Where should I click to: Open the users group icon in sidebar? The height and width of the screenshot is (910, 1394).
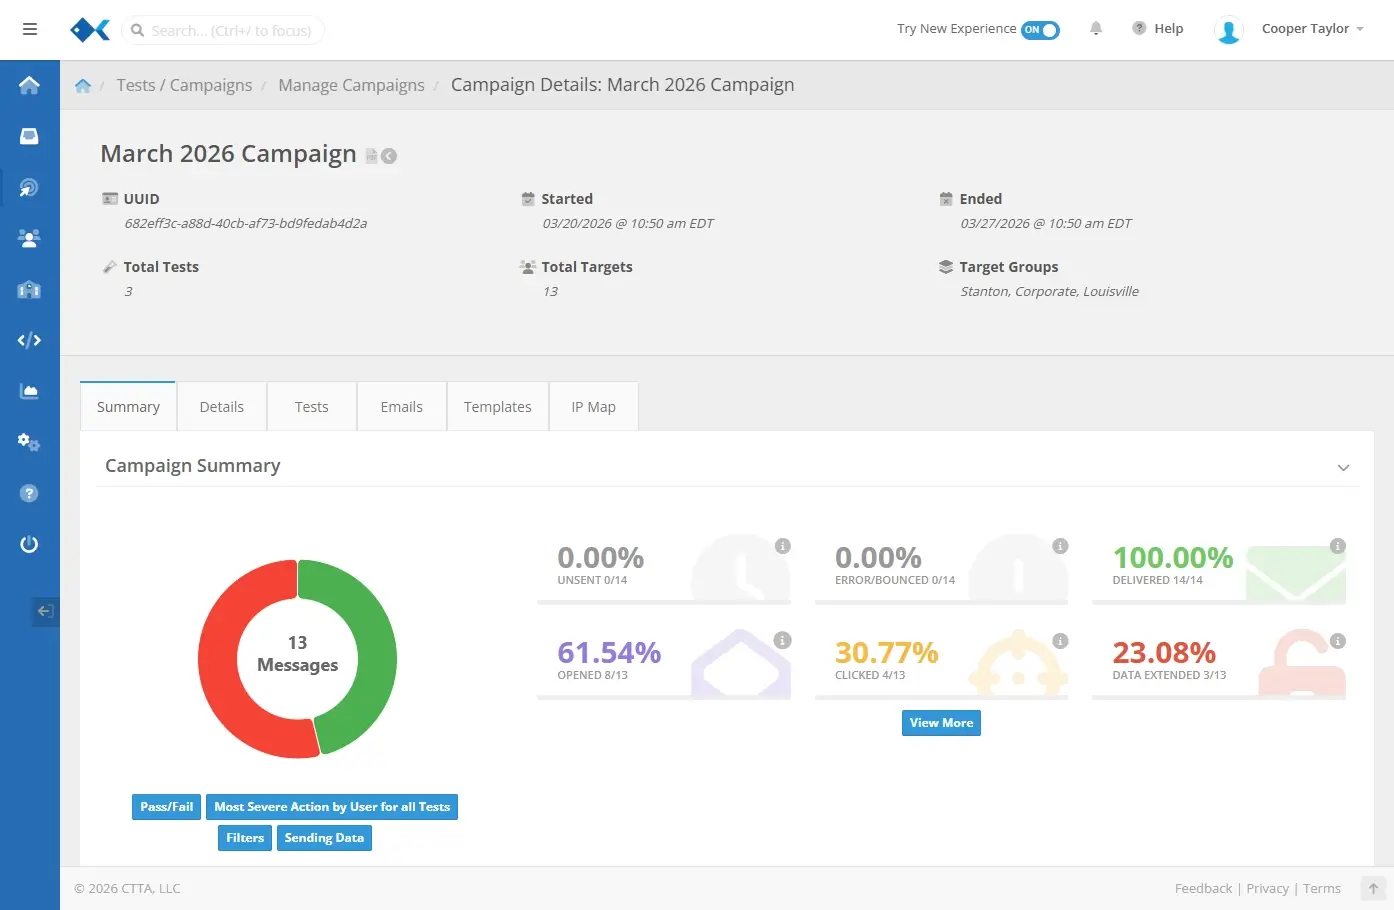click(x=29, y=238)
